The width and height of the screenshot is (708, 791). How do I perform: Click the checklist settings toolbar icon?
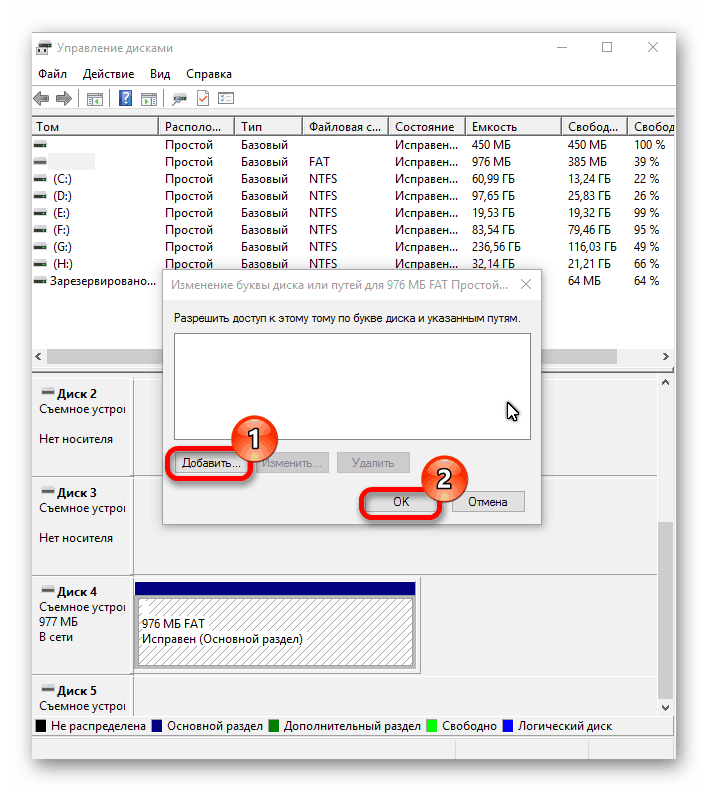point(226,98)
